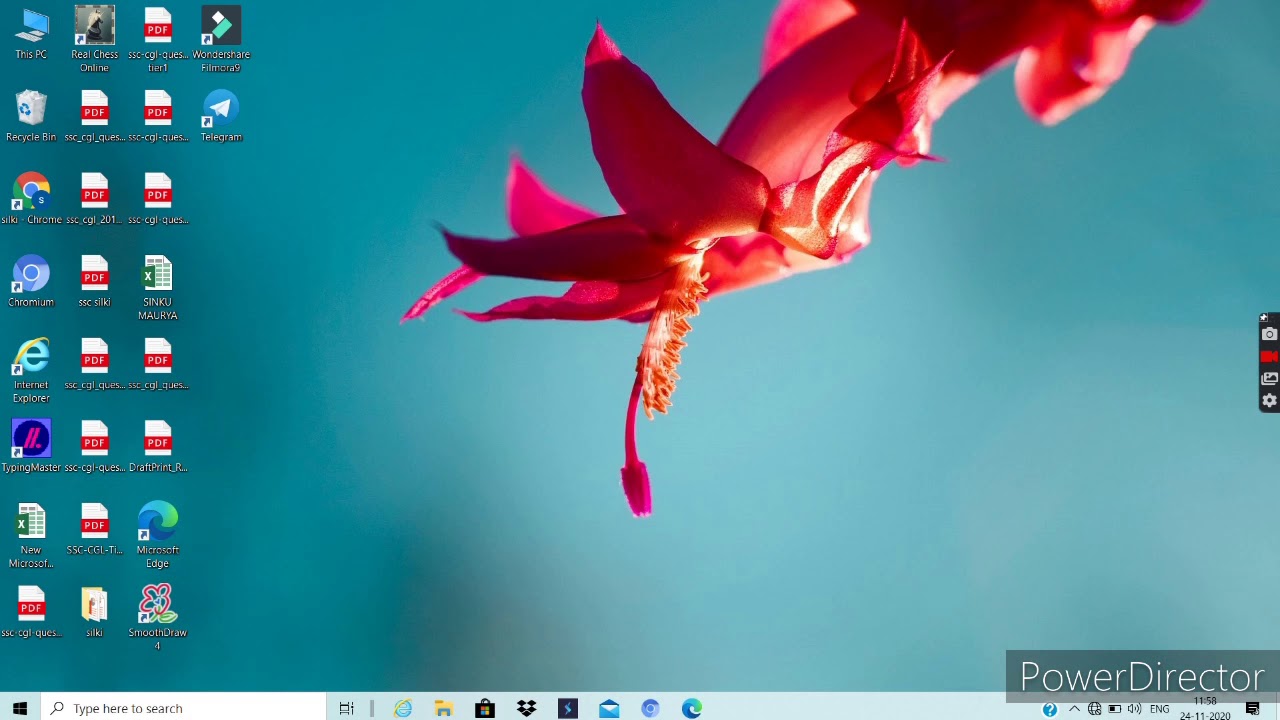Viewport: 1280px width, 720px height.
Task: Open the notification Action Center
Action: click(1252, 709)
